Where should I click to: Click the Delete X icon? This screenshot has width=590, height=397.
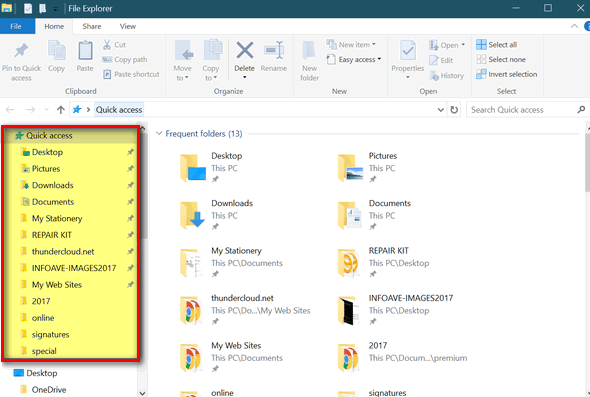point(245,50)
